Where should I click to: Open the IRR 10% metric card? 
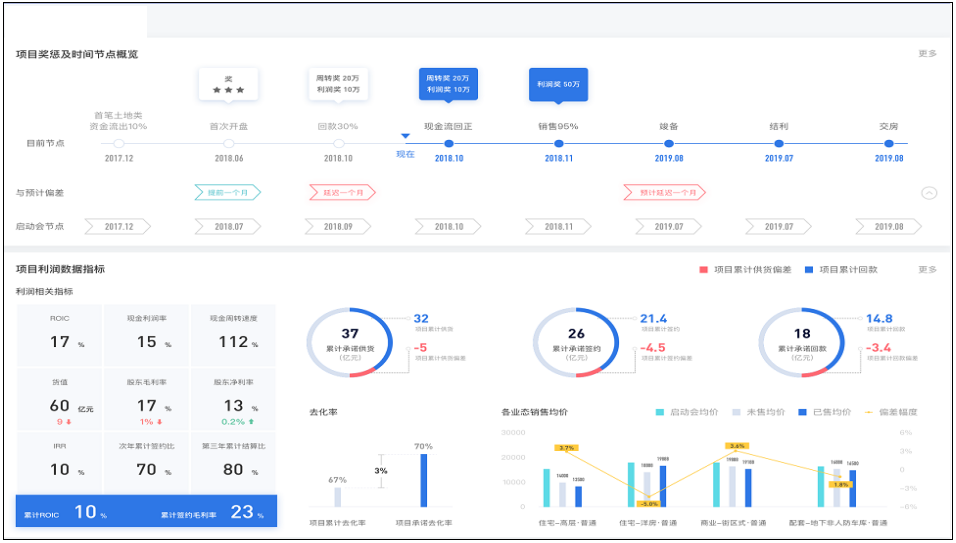click(x=59, y=463)
